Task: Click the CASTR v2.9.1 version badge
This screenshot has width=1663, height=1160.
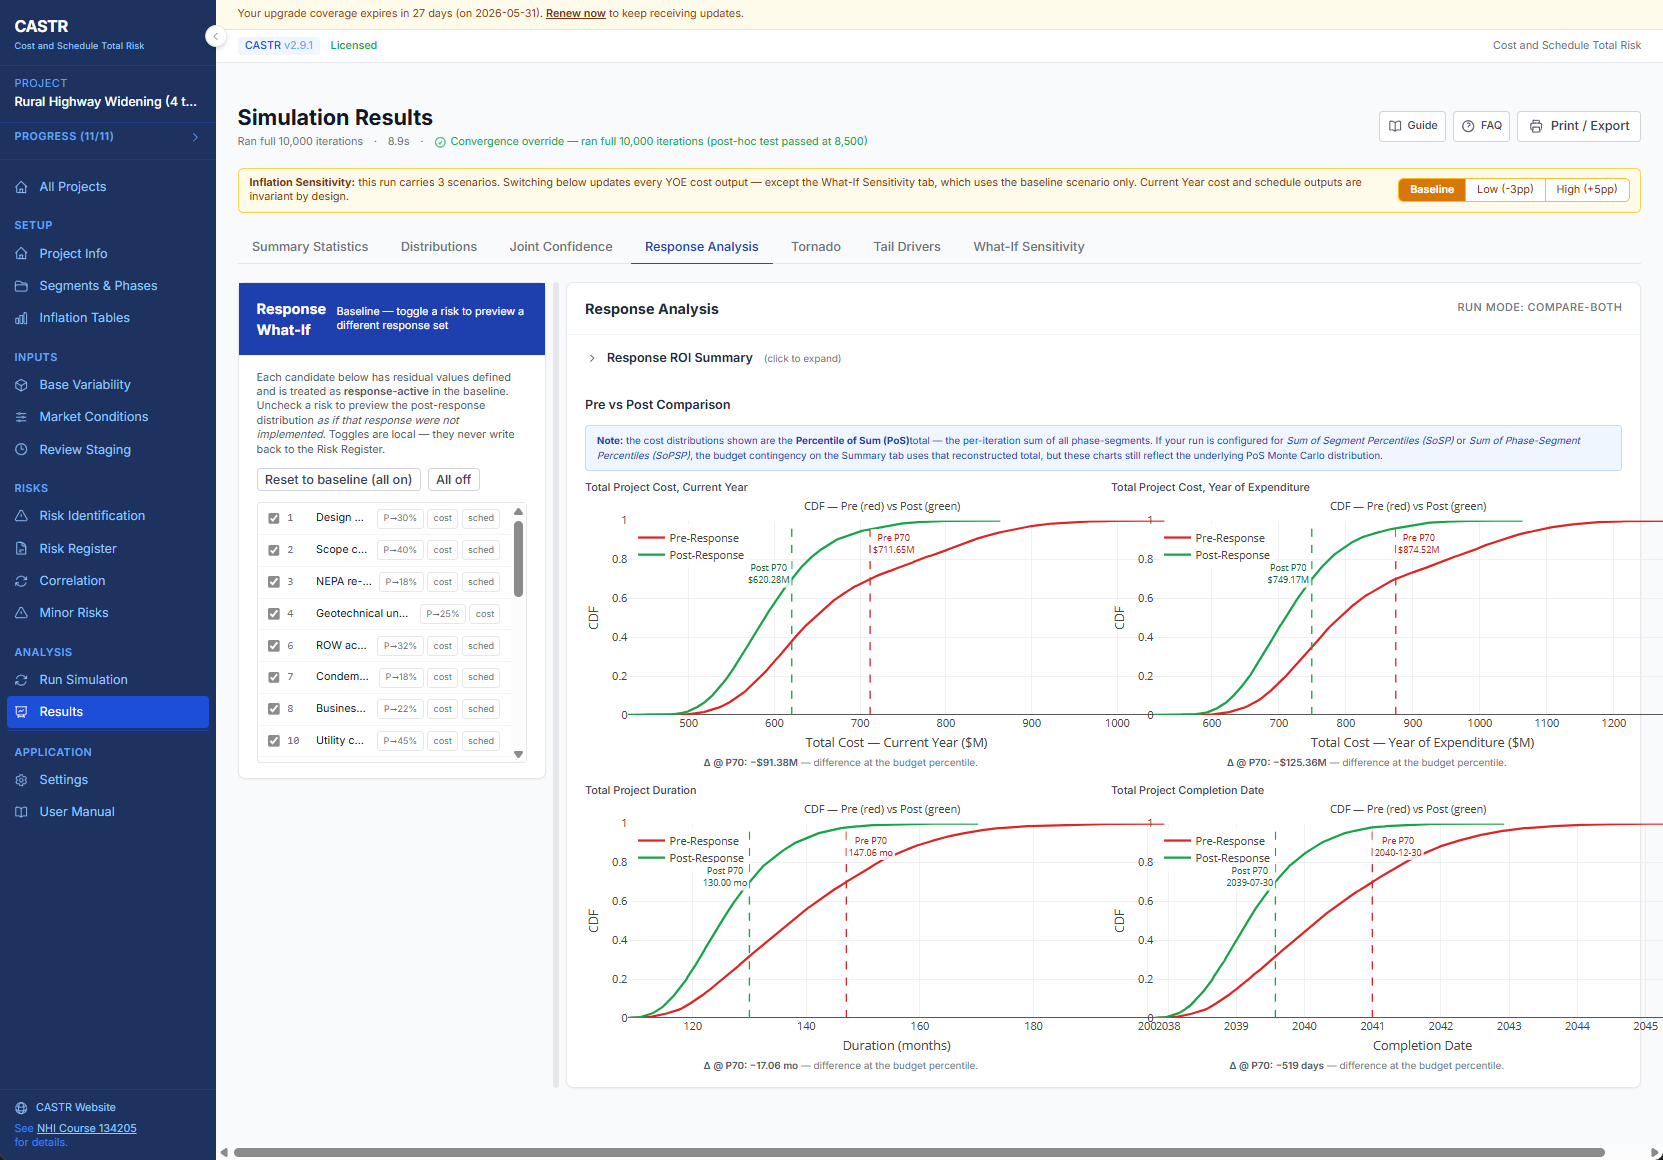Action: coord(279,46)
